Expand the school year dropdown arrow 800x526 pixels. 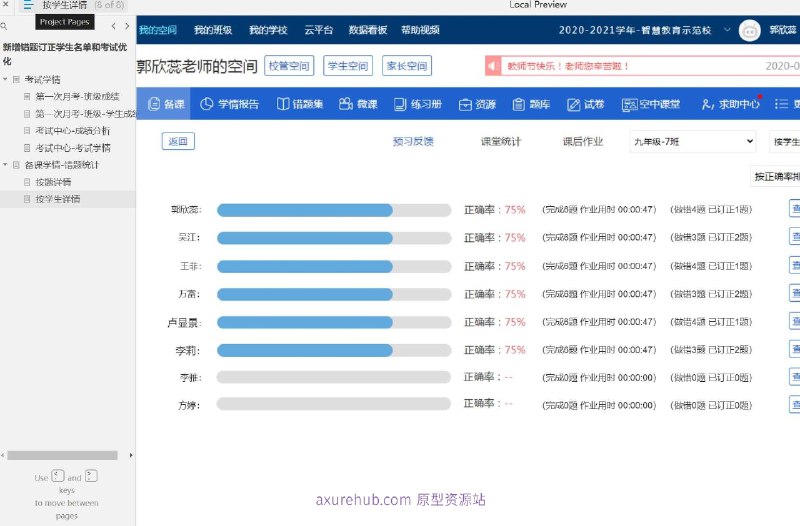(x=727, y=30)
